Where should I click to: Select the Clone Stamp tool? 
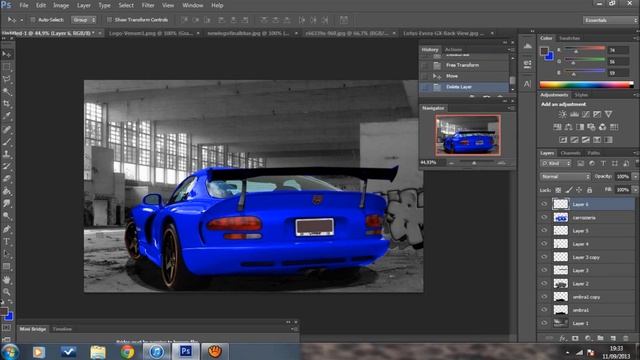pos(7,154)
